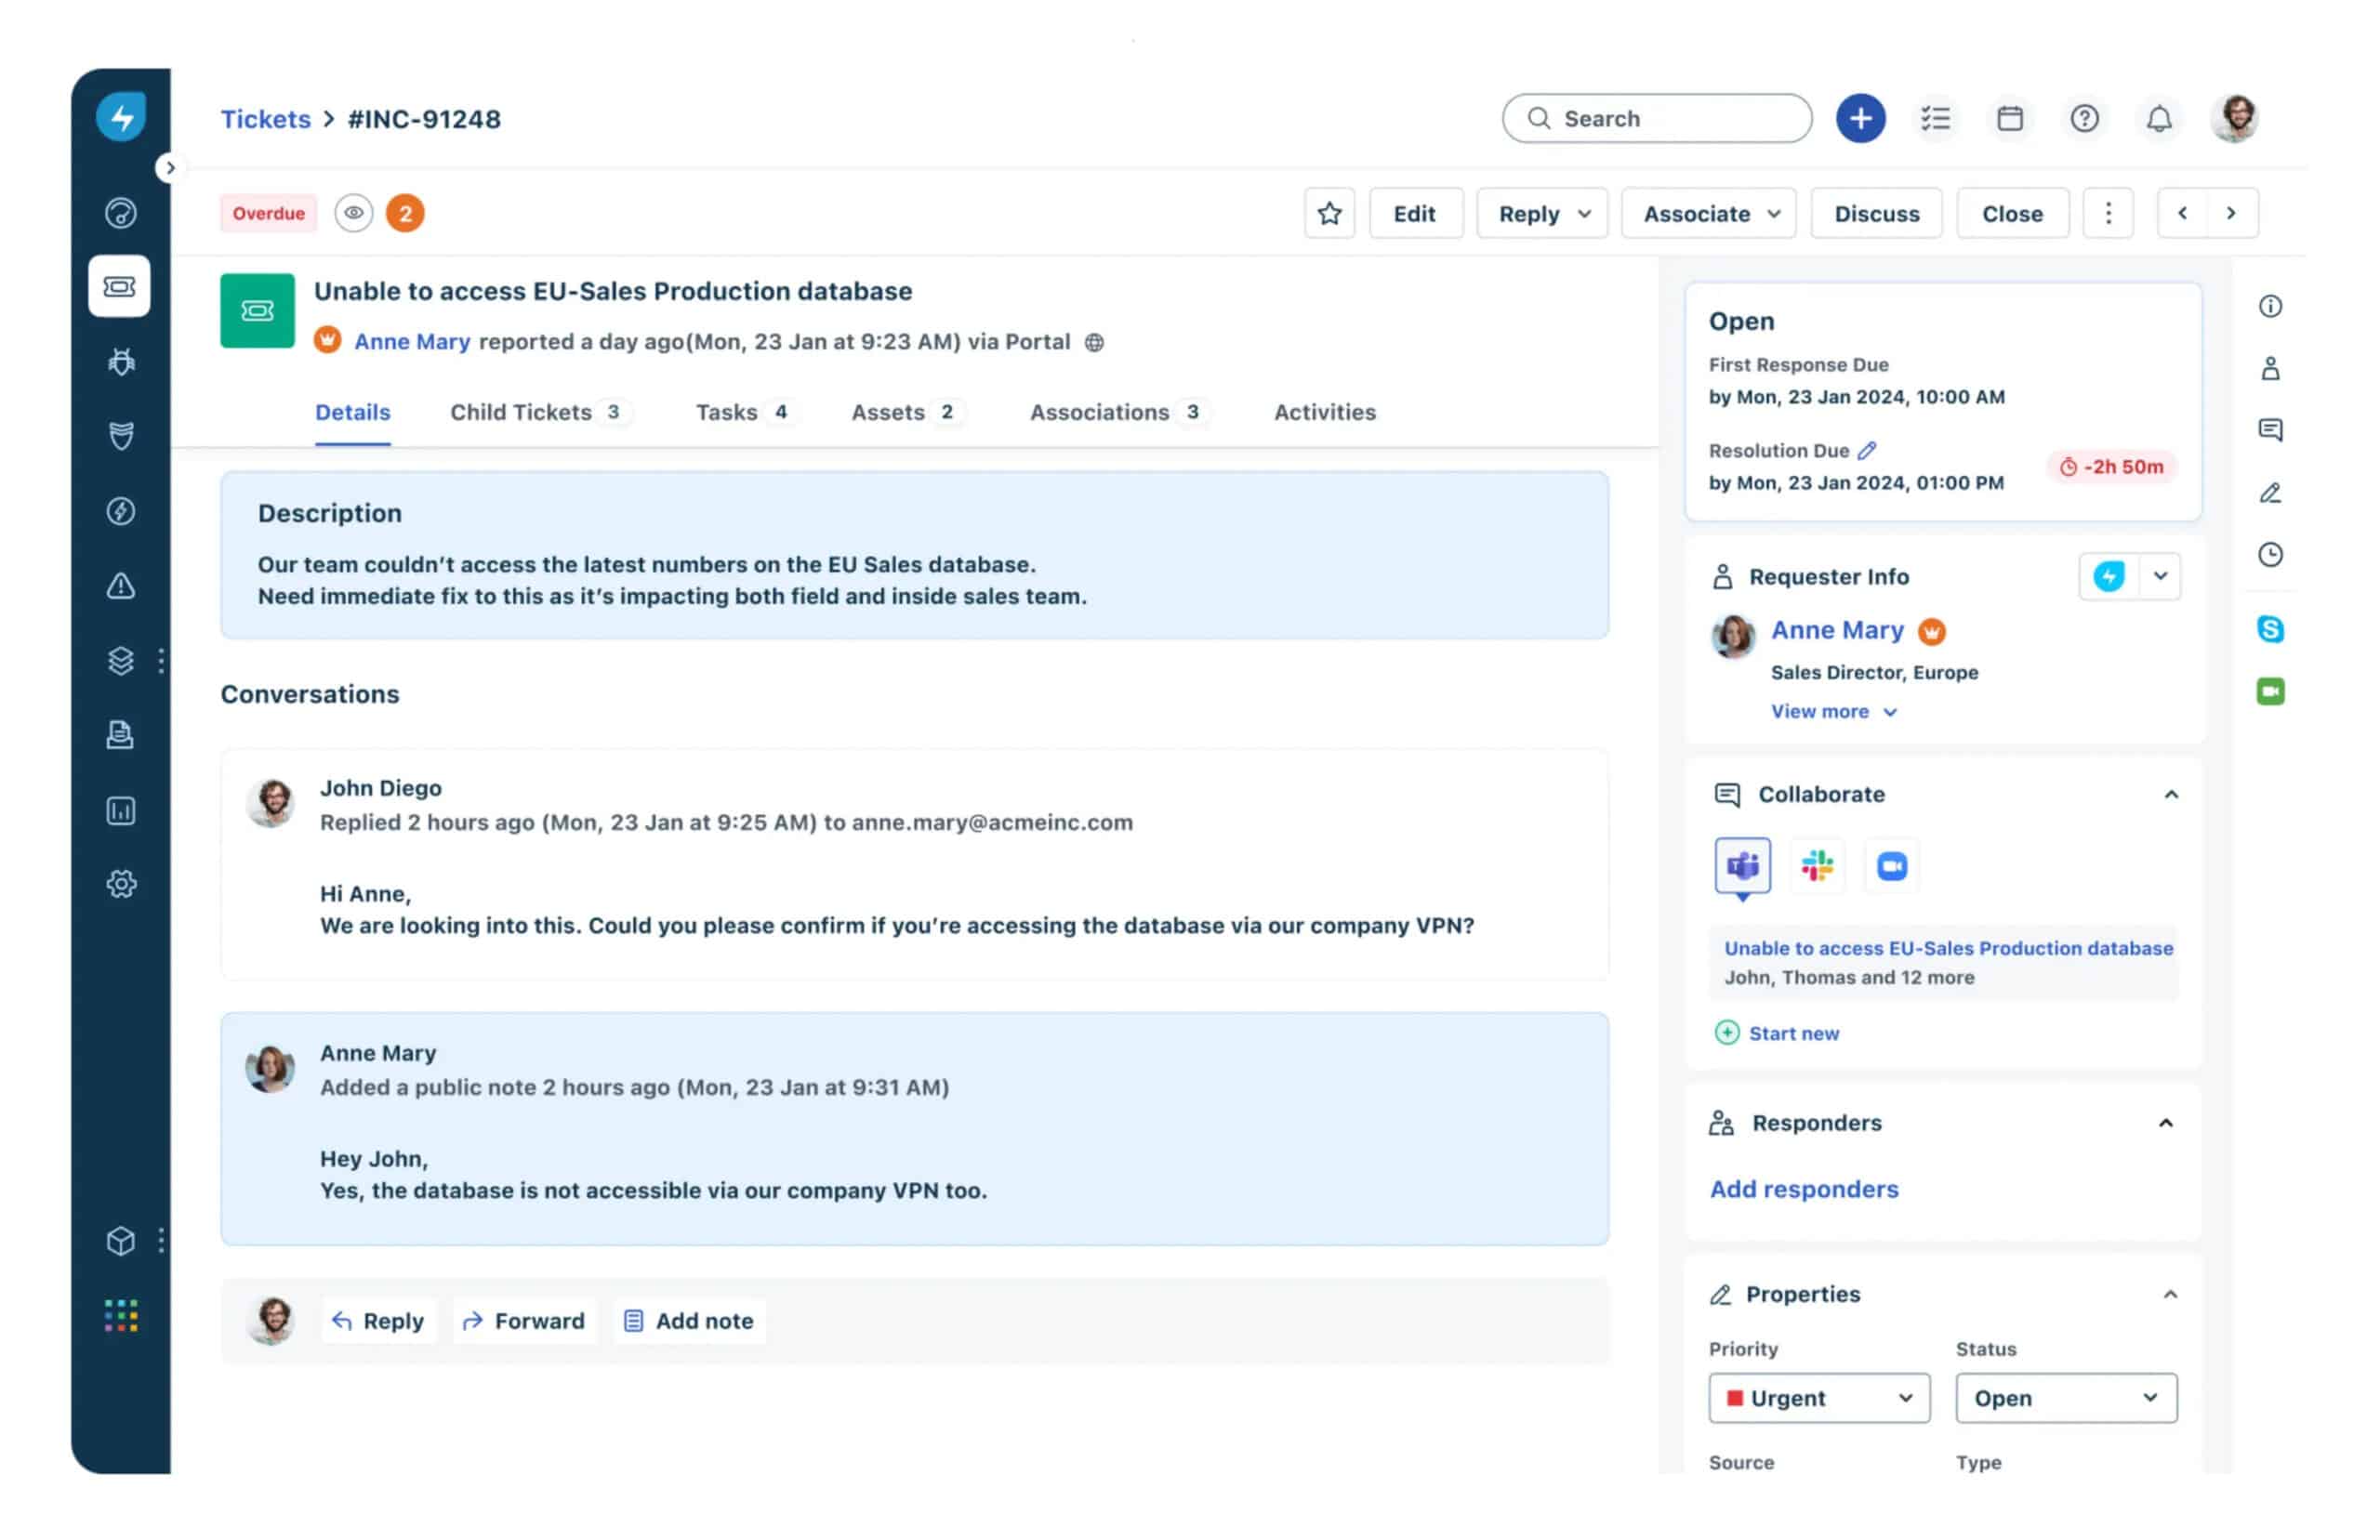Open the Status Open dropdown
The width and height of the screenshot is (2380, 1540).
pos(2066,1398)
